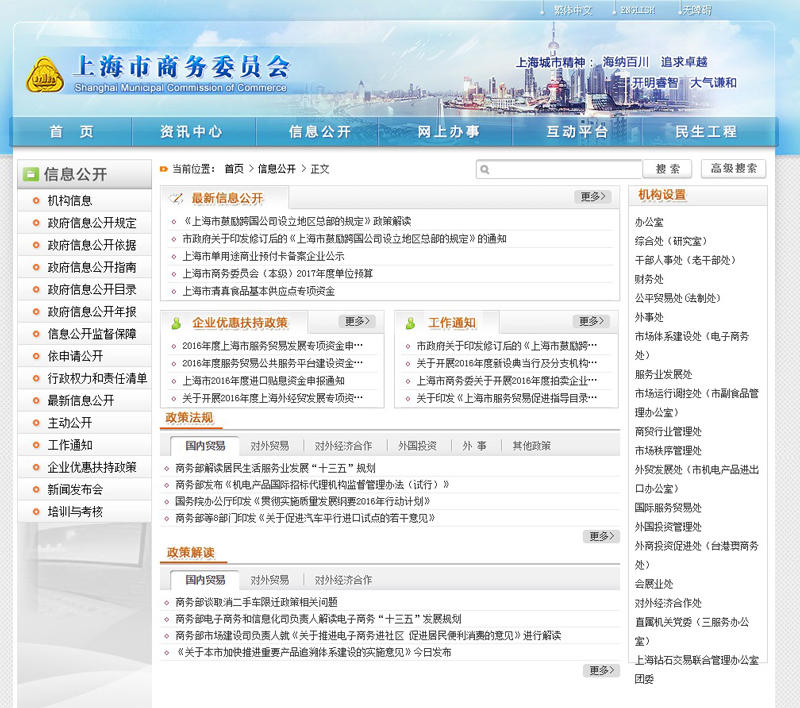
Task: Open 上海钻石交易联合管理办公室 link
Action: coord(697,660)
